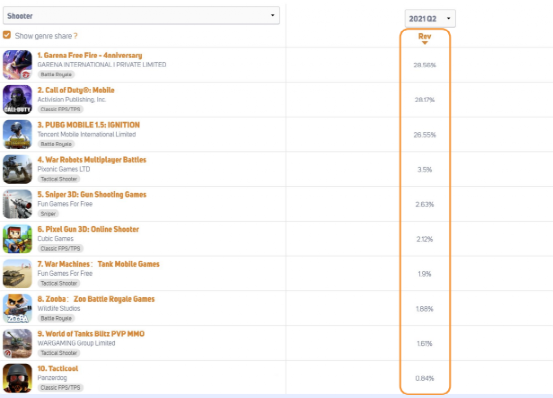Click the Garena Free Fire game icon
Viewport: 553px width, 398px height.
[x=17, y=65]
